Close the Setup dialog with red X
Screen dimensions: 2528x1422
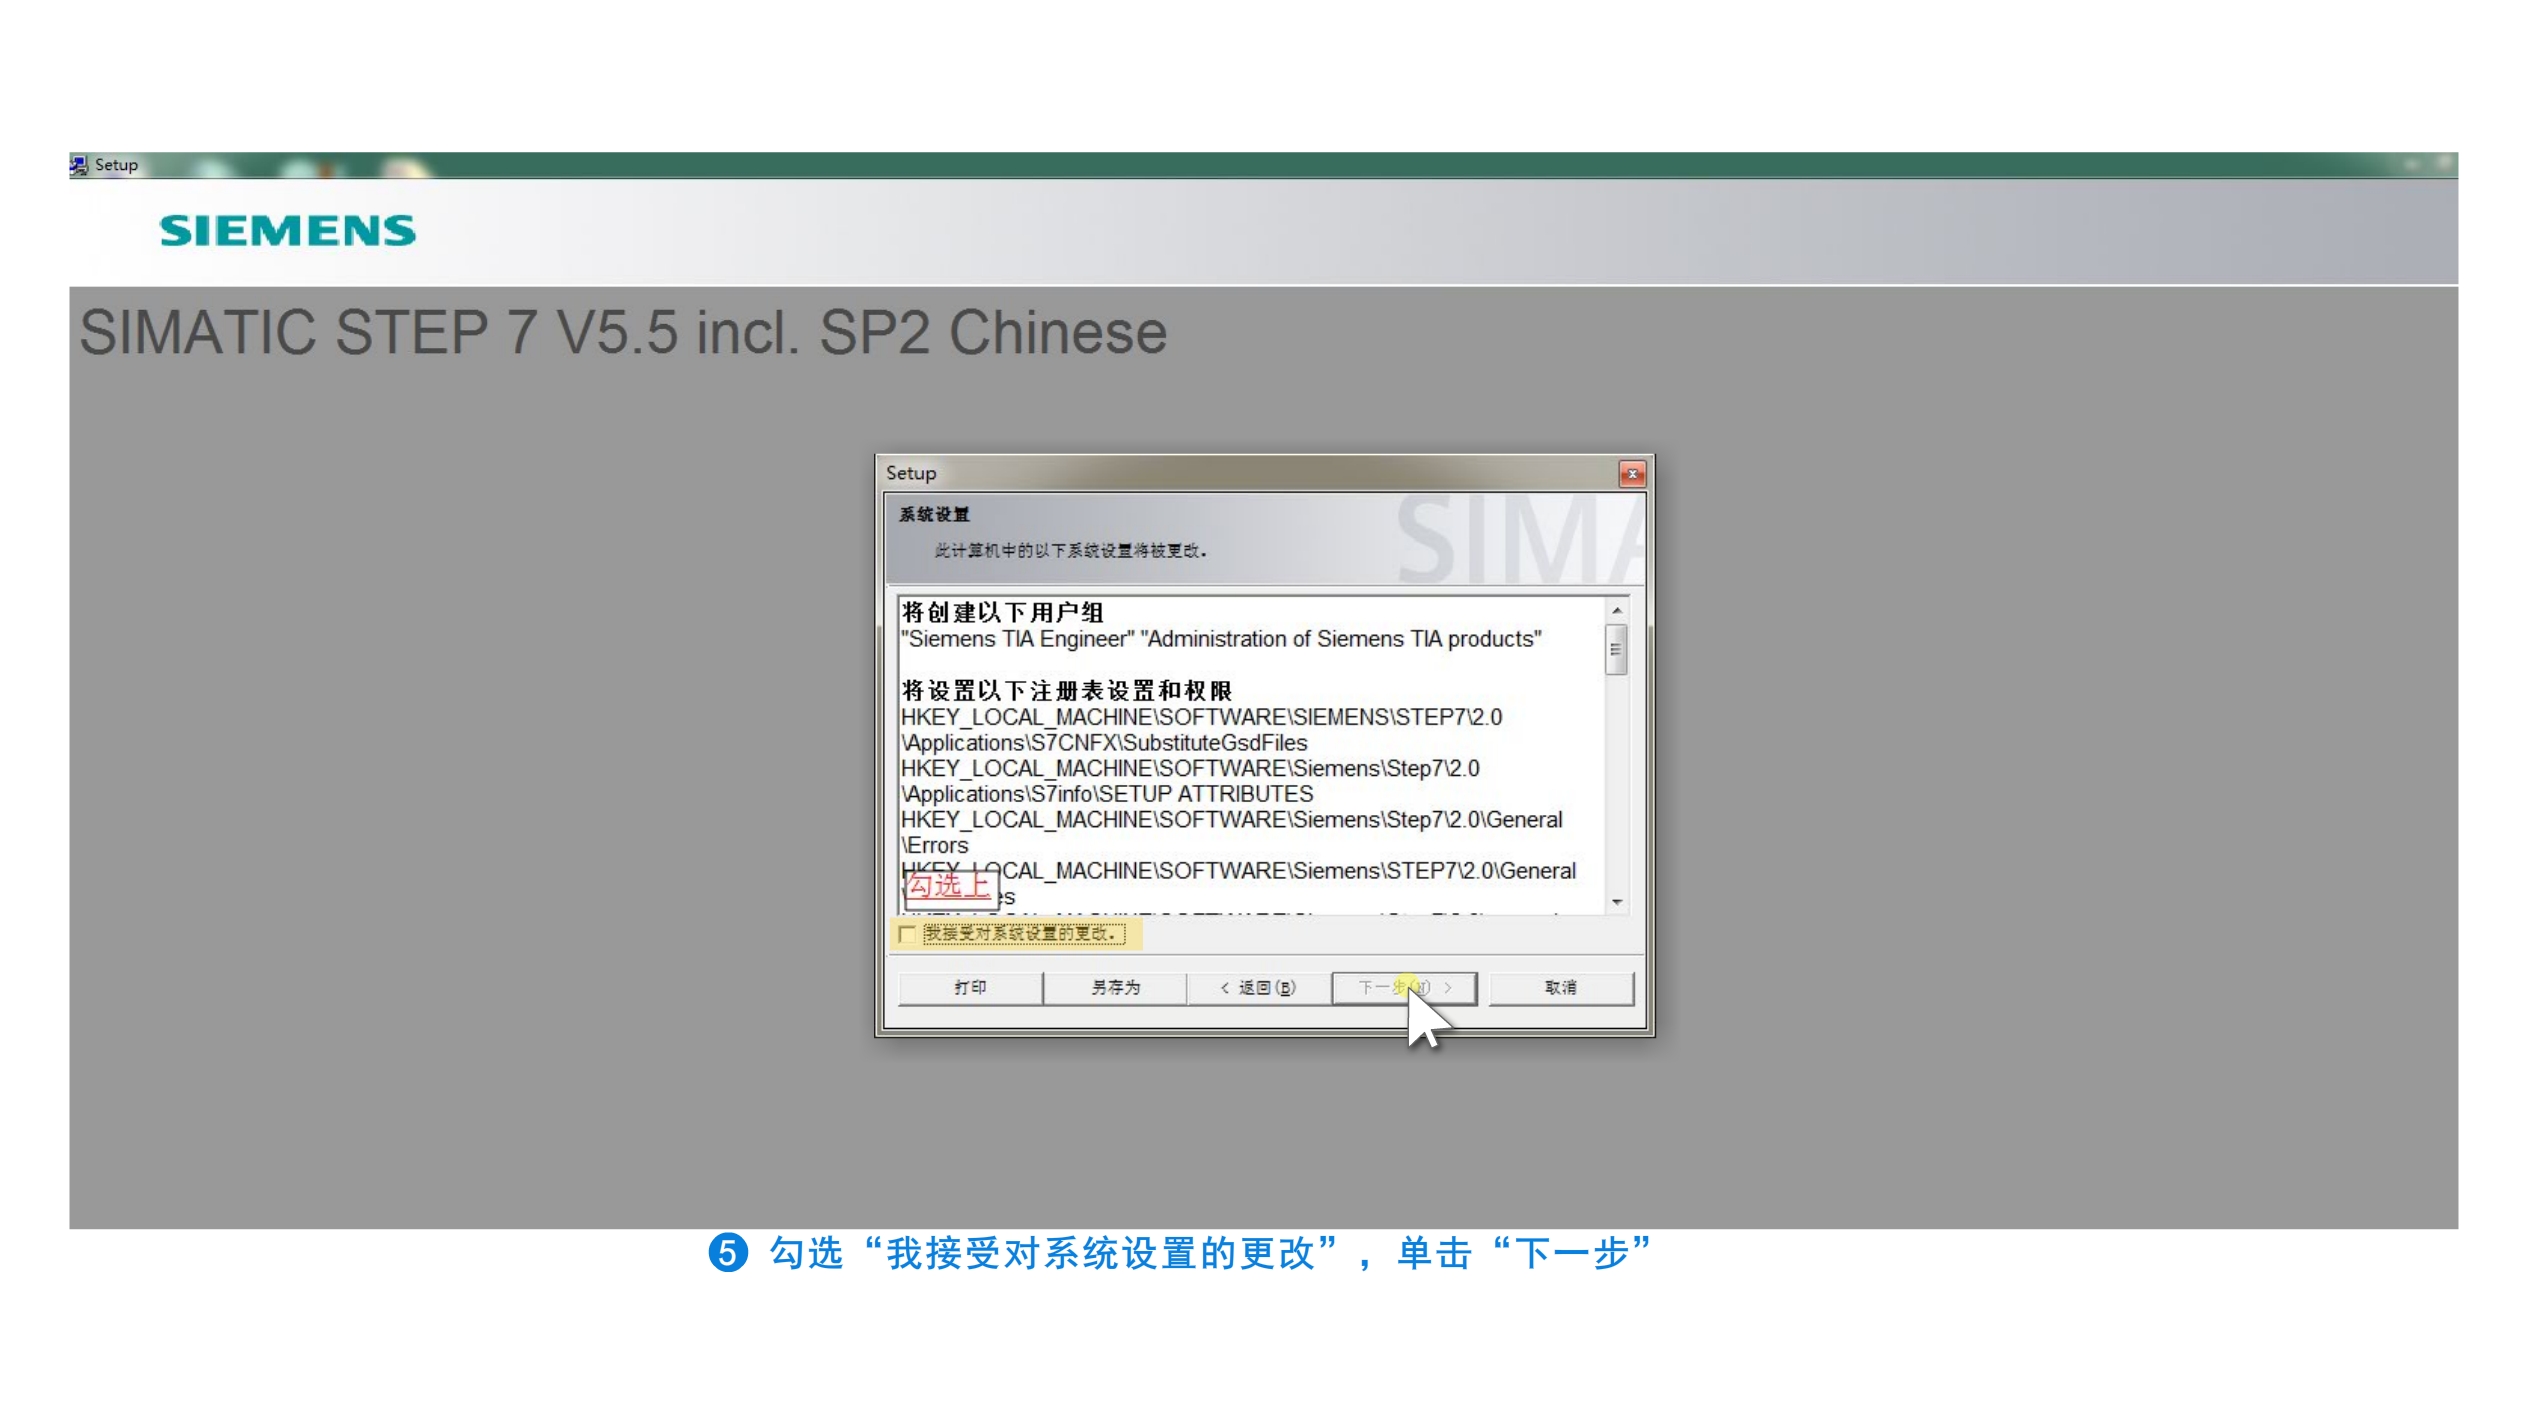click(x=1631, y=474)
